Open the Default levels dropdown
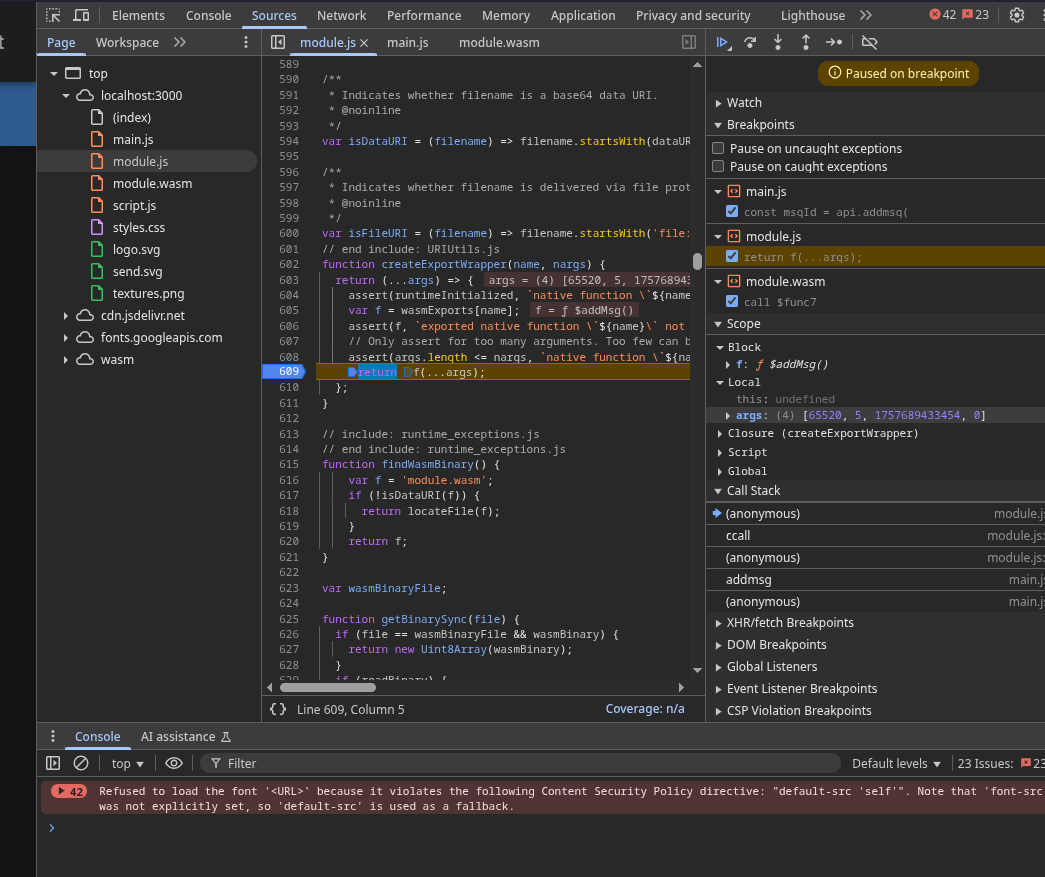The width and height of the screenshot is (1045, 877). (x=896, y=763)
